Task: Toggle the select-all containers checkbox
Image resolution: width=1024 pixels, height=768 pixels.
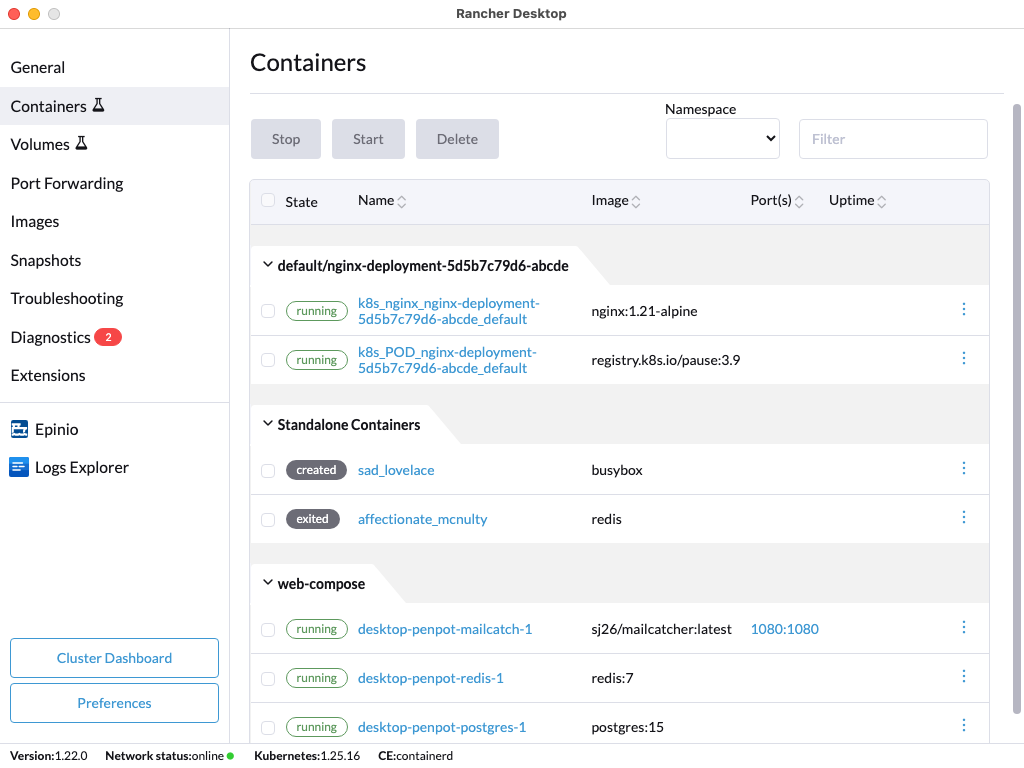Action: 267,200
